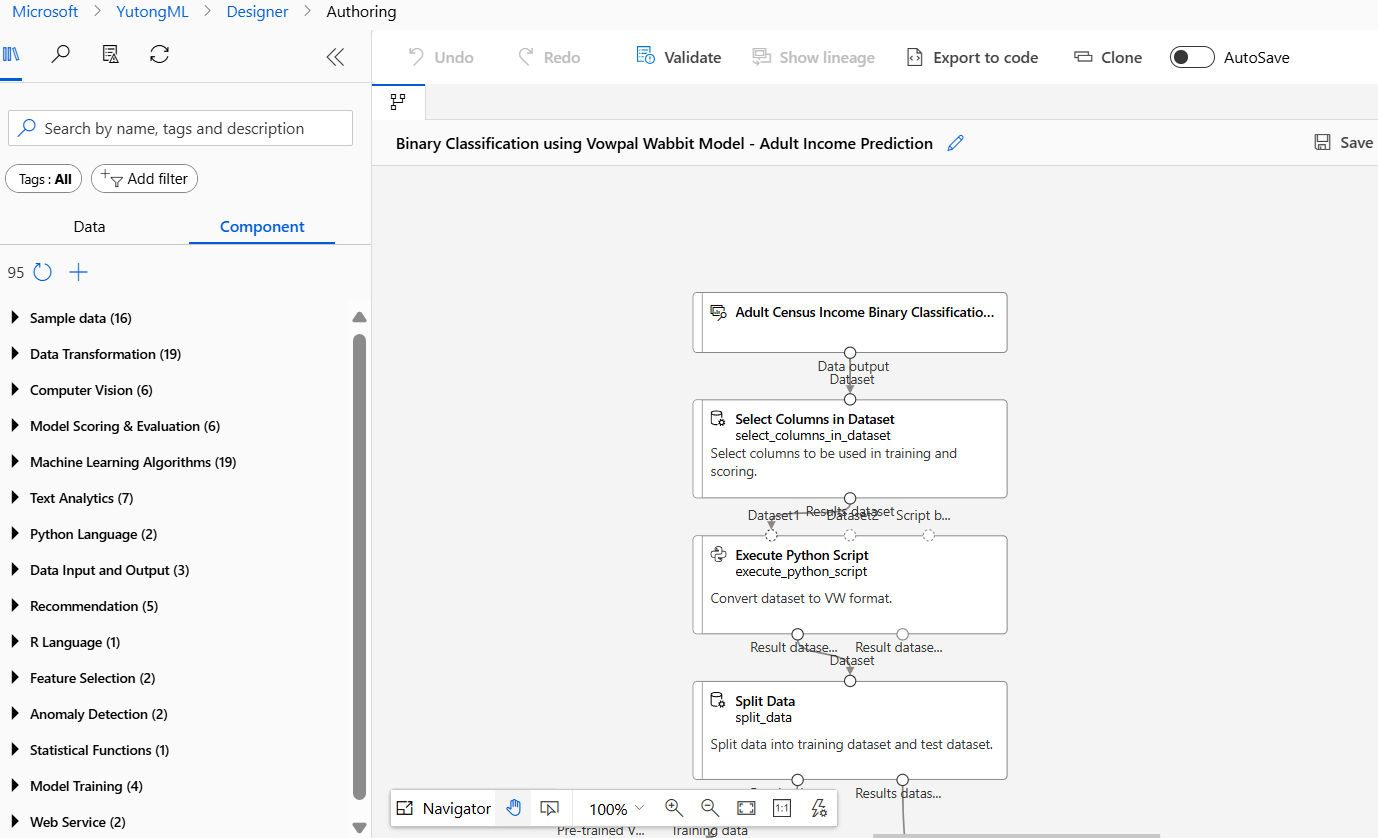Reset zoom to actual size 1:1

click(782, 808)
